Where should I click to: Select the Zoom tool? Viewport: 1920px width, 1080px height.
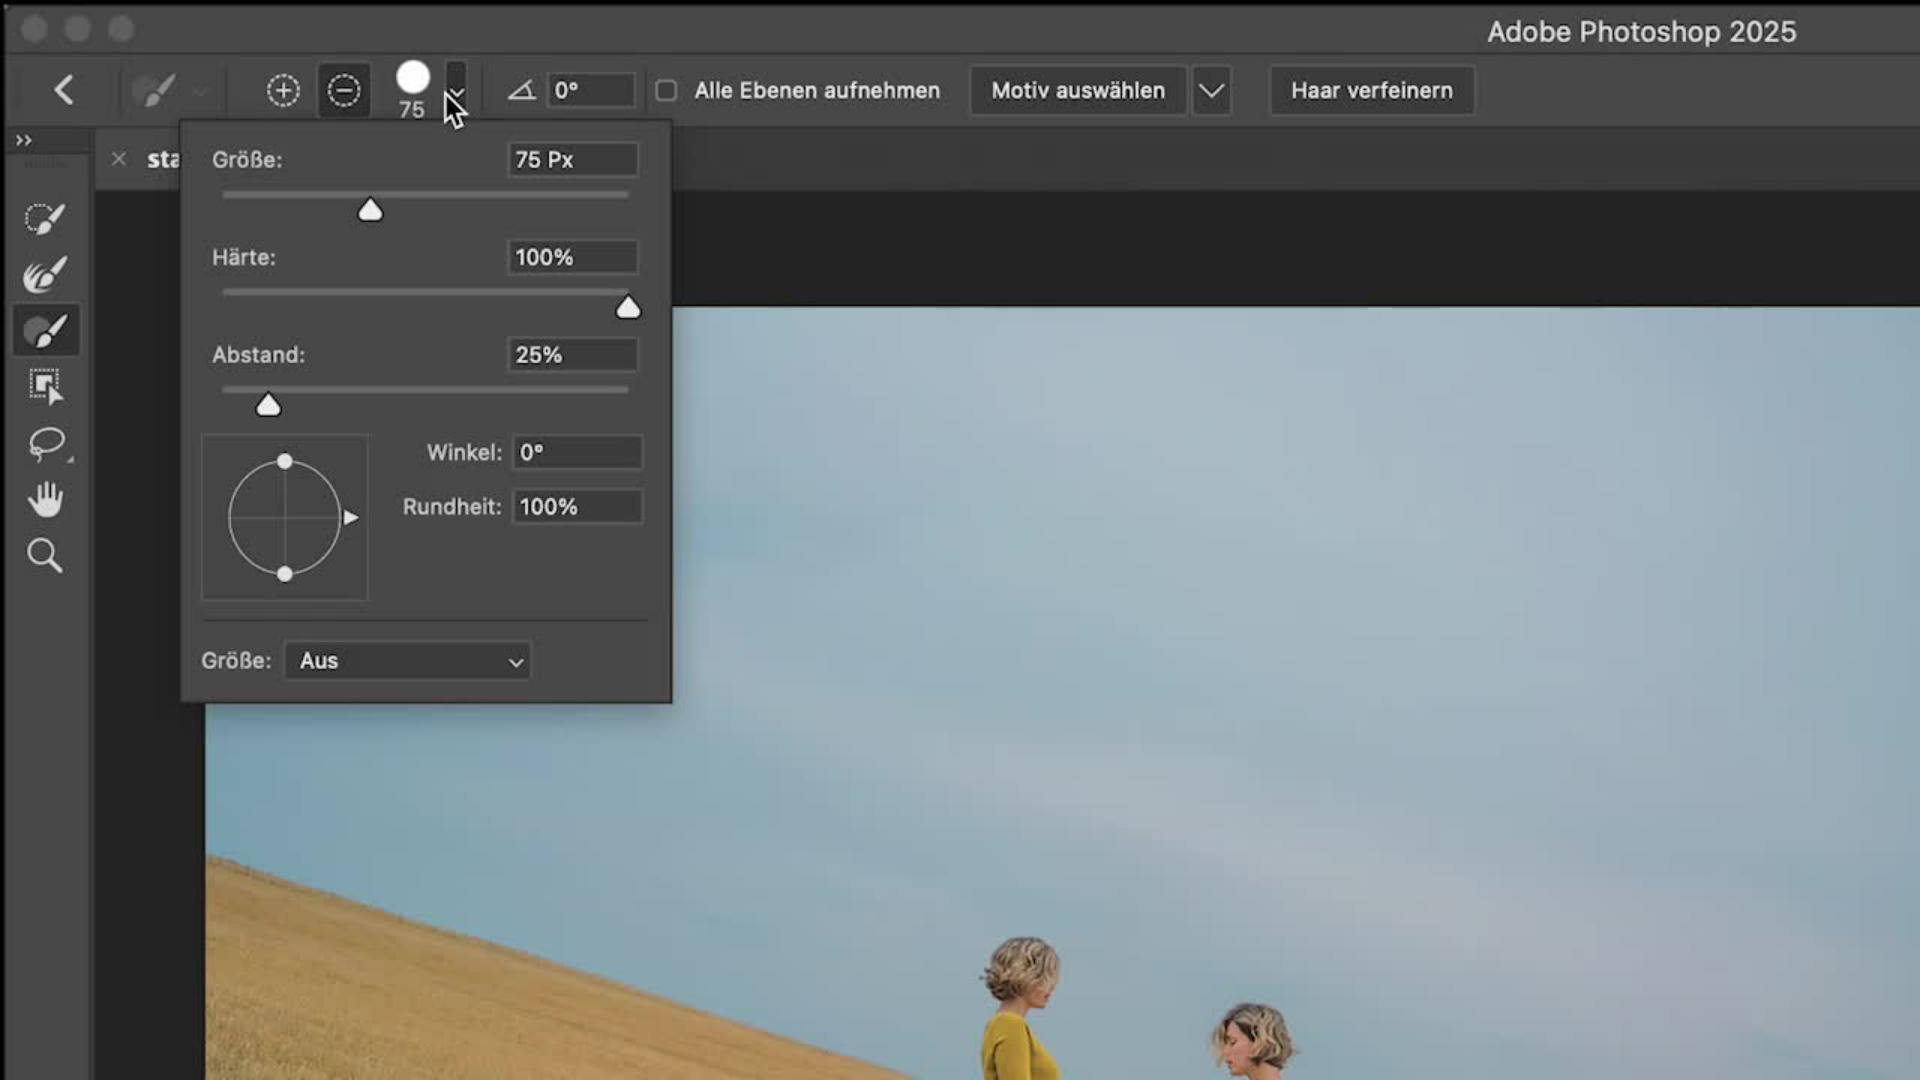[45, 555]
